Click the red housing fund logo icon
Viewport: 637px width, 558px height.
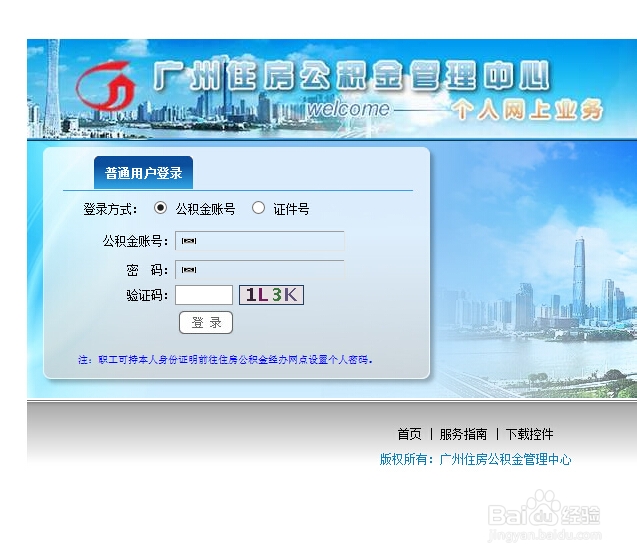pyautogui.click(x=106, y=86)
